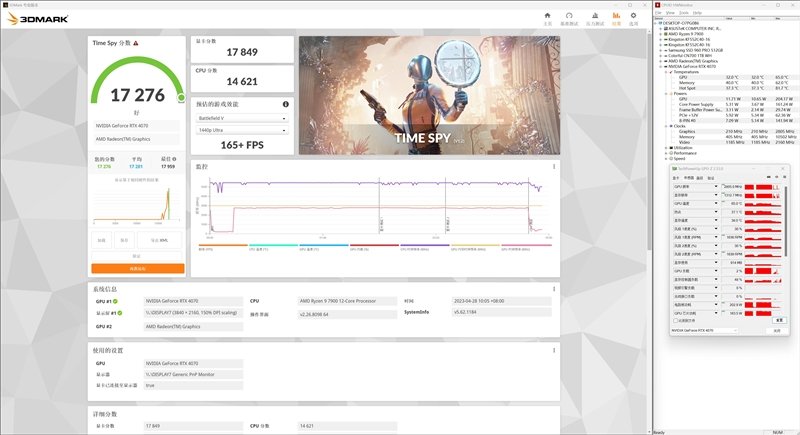
Task: Open the Tools menu in HWMonitor
Action: [x=684, y=13]
